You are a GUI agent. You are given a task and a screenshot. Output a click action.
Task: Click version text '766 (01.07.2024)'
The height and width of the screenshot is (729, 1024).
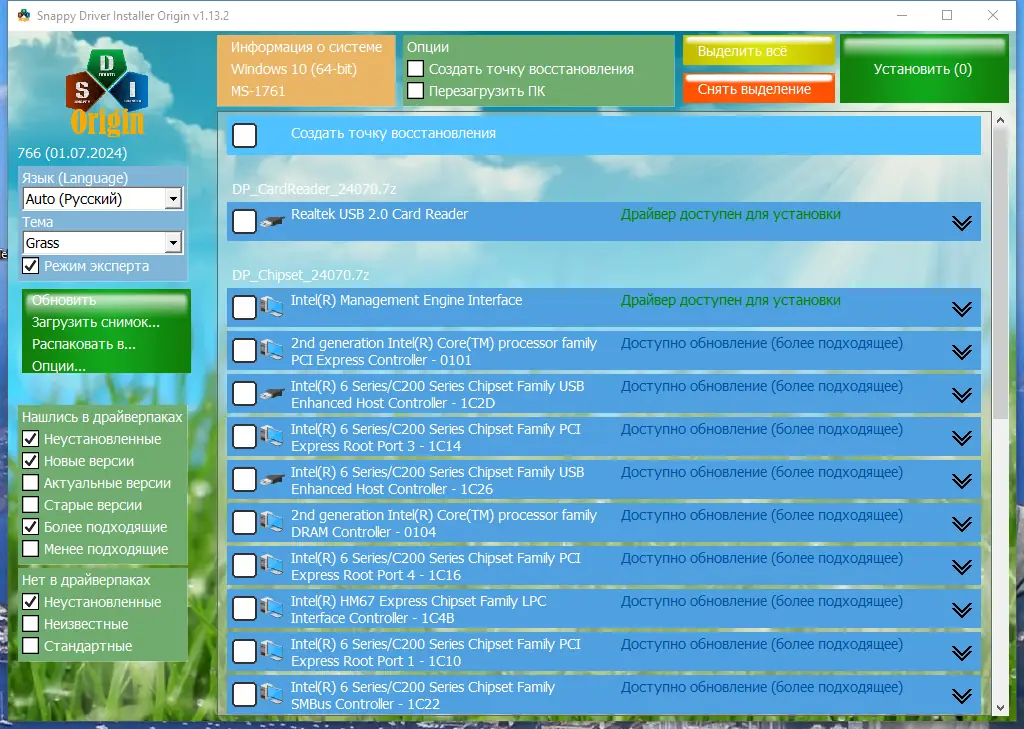pyautogui.click(x=72, y=153)
